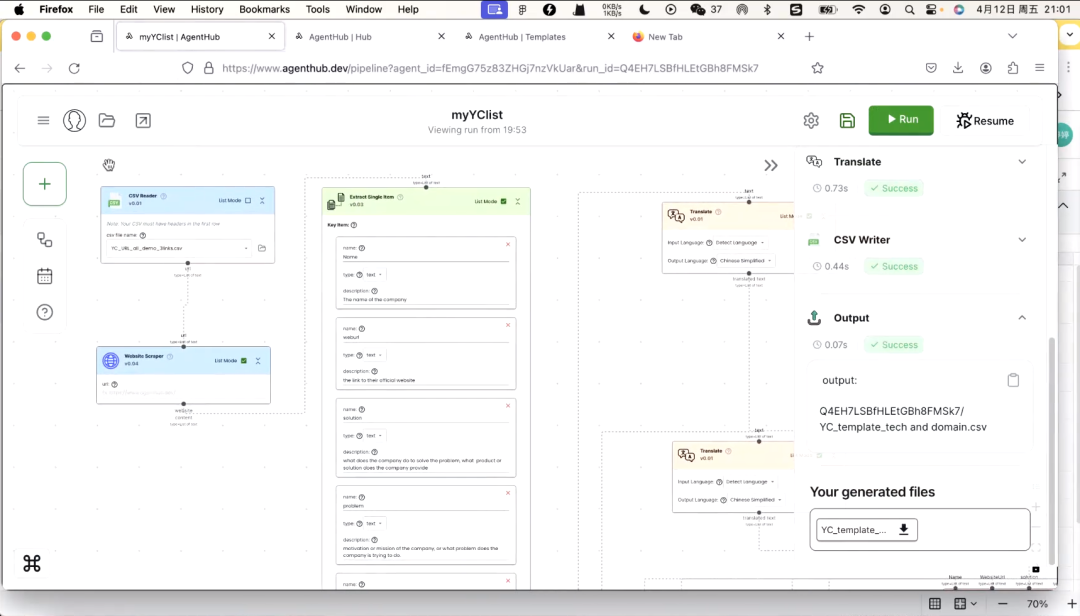
Task: Toggle List Mode checkbox on Extract Single Item
Action: [x=503, y=201]
